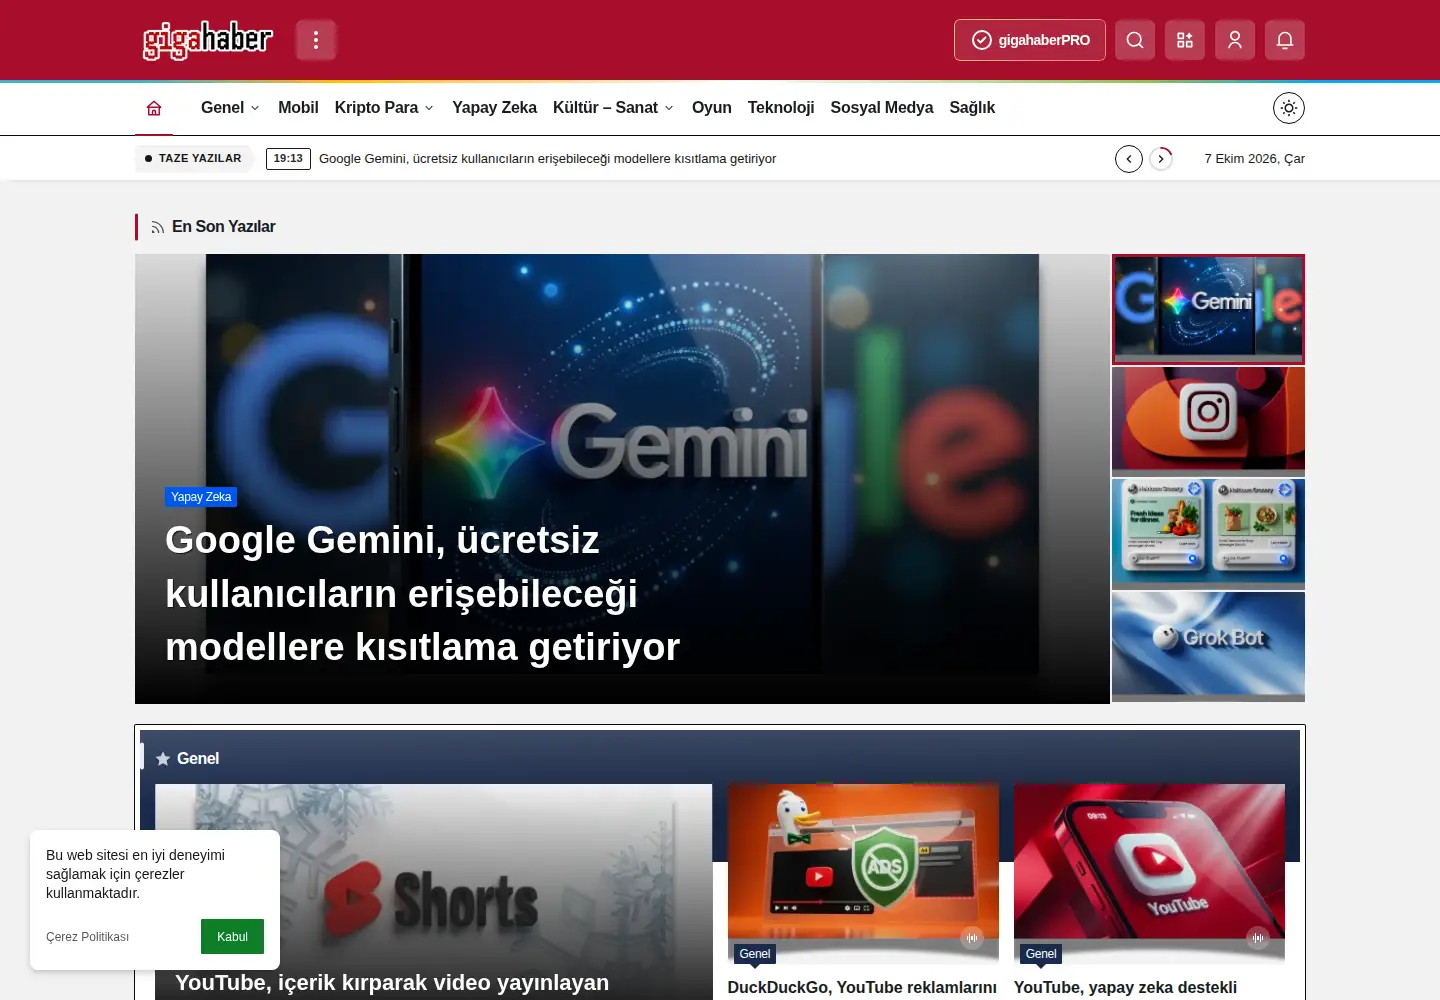Toggle light/dark mode sun icon
Image resolution: width=1440 pixels, height=1000 pixels.
point(1289,108)
